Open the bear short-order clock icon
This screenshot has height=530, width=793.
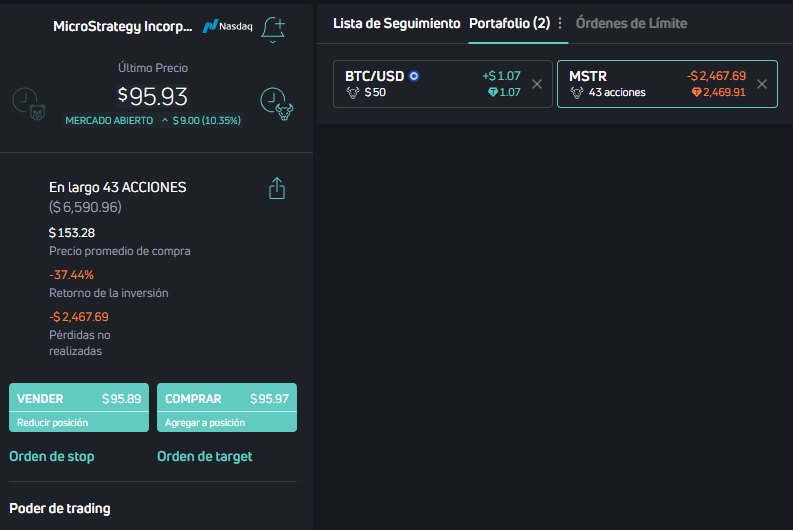click(x=29, y=104)
